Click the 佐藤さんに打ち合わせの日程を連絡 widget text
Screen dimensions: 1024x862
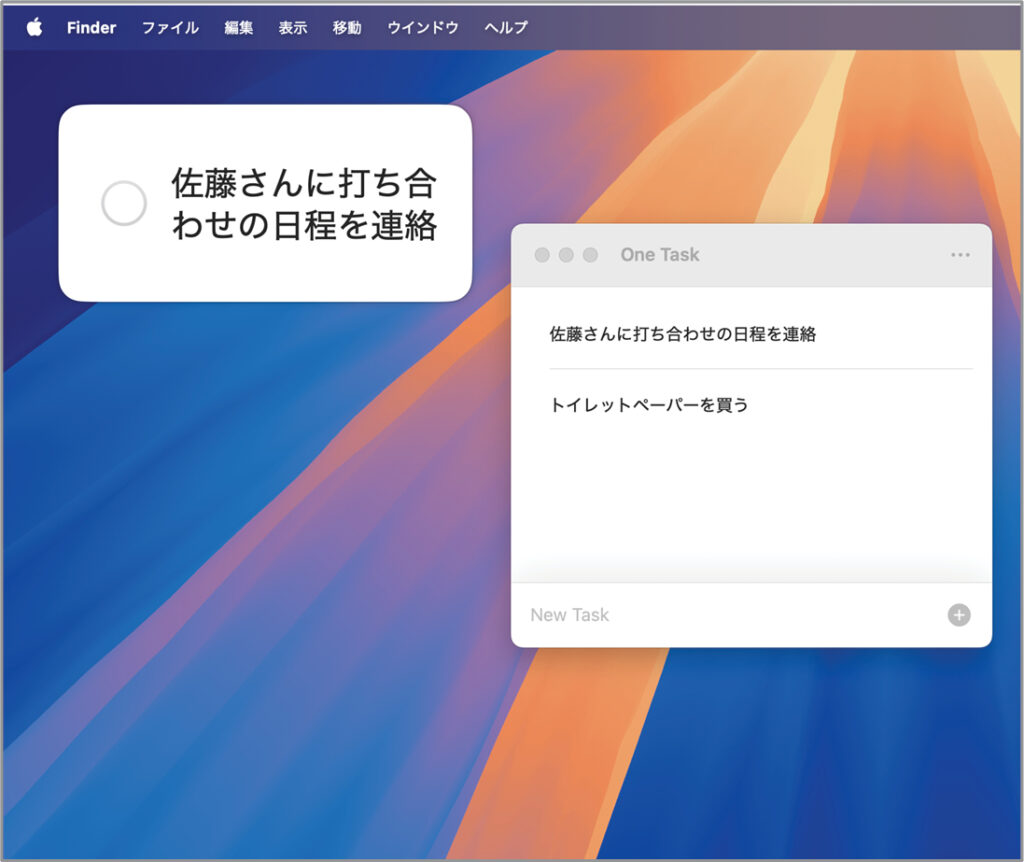304,203
